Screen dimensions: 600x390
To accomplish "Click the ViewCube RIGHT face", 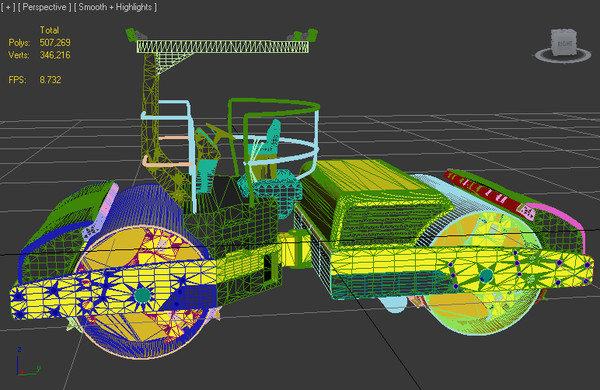I will pos(564,43).
